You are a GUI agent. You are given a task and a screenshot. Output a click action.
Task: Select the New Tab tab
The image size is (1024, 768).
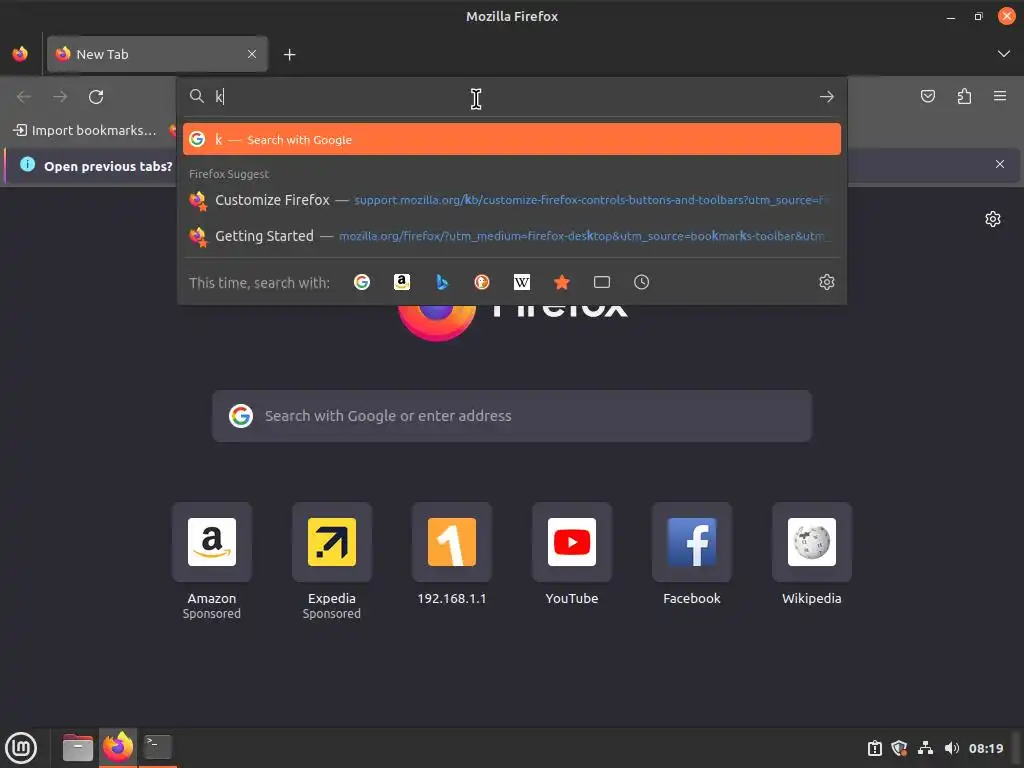pyautogui.click(x=157, y=54)
